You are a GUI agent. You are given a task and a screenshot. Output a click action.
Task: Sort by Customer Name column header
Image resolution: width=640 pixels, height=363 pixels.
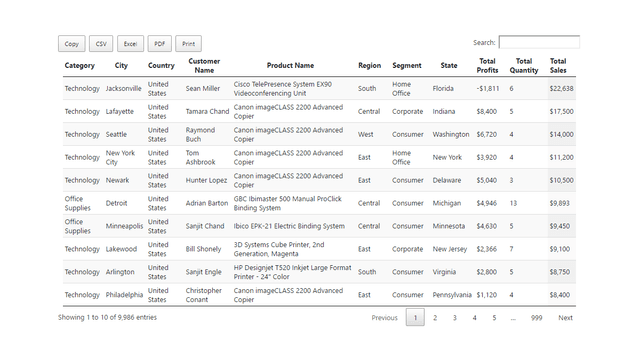[204, 65]
